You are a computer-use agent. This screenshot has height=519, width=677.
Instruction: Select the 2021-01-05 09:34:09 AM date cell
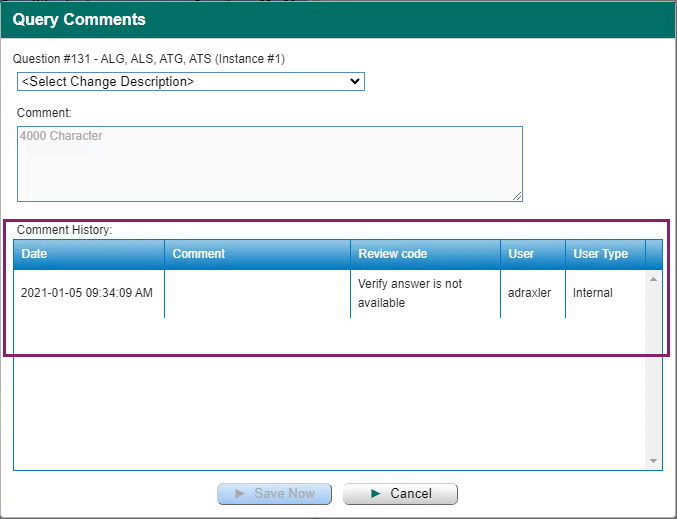[x=87, y=293]
